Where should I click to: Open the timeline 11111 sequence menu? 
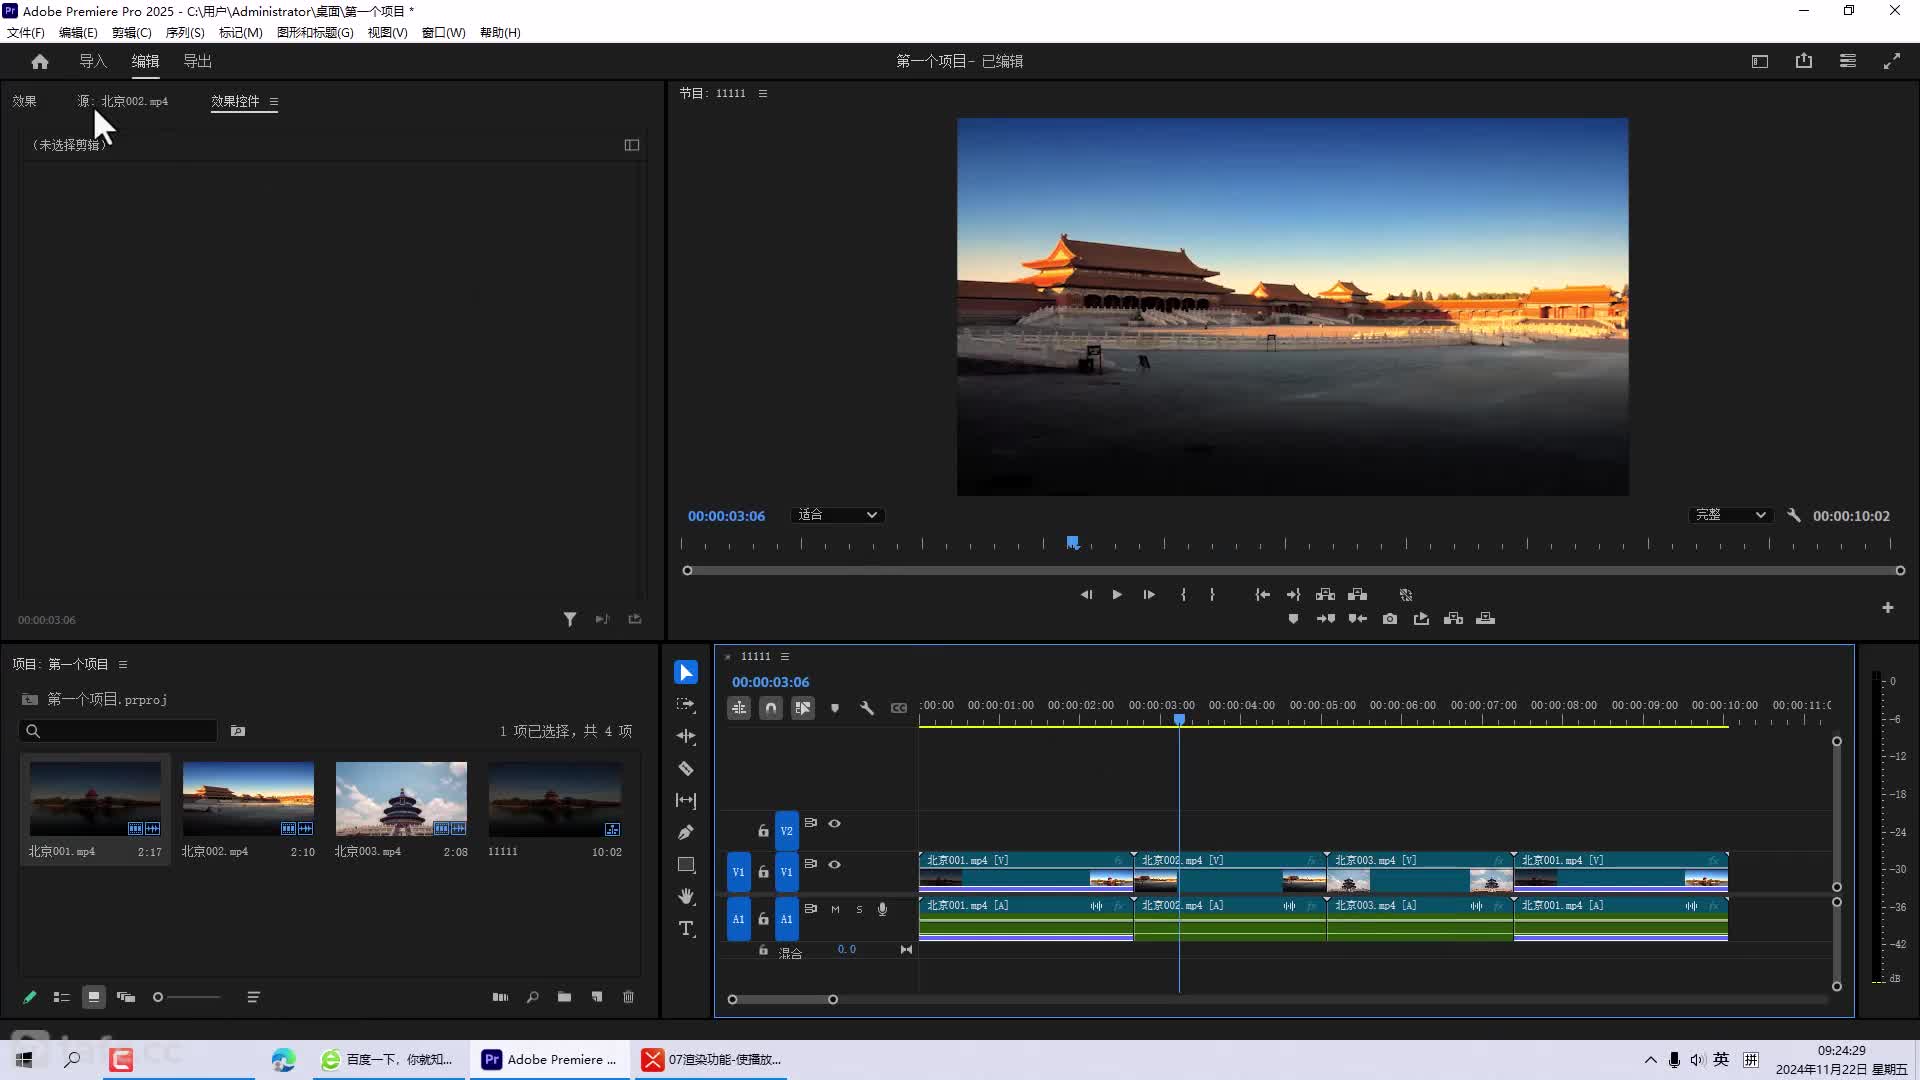point(785,656)
